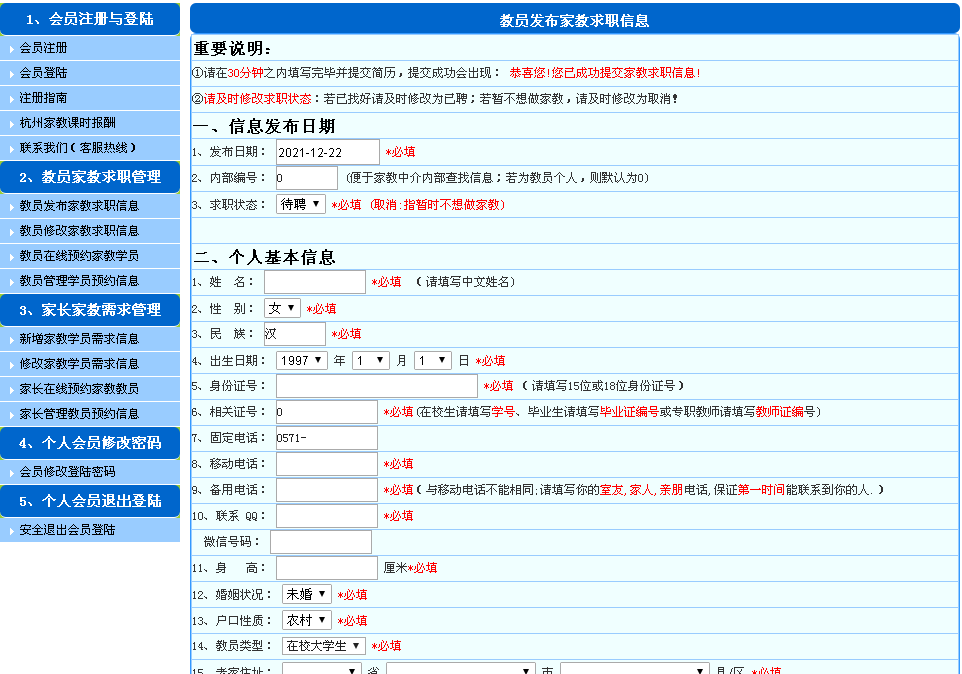Click the 微信号码 input field

[321, 542]
